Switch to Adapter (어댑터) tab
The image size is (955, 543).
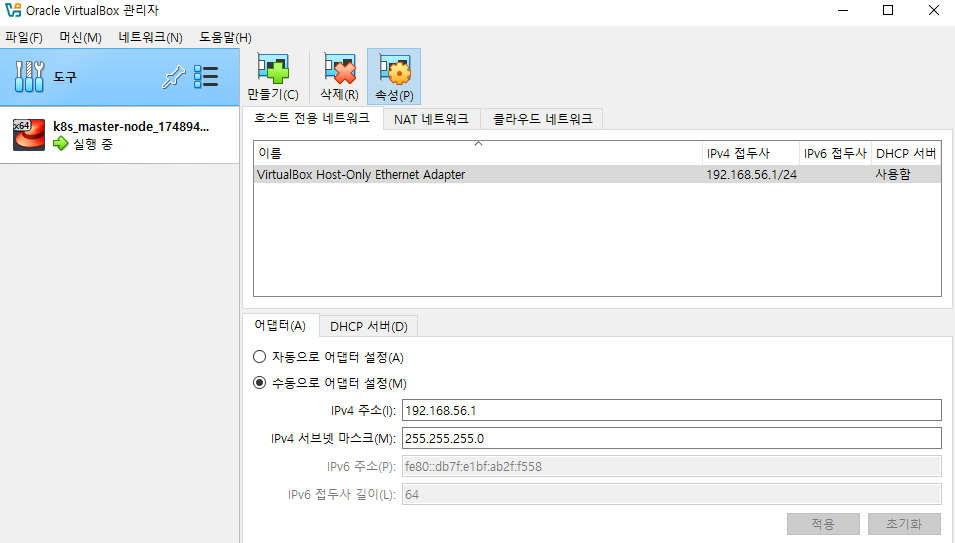[x=280, y=326]
